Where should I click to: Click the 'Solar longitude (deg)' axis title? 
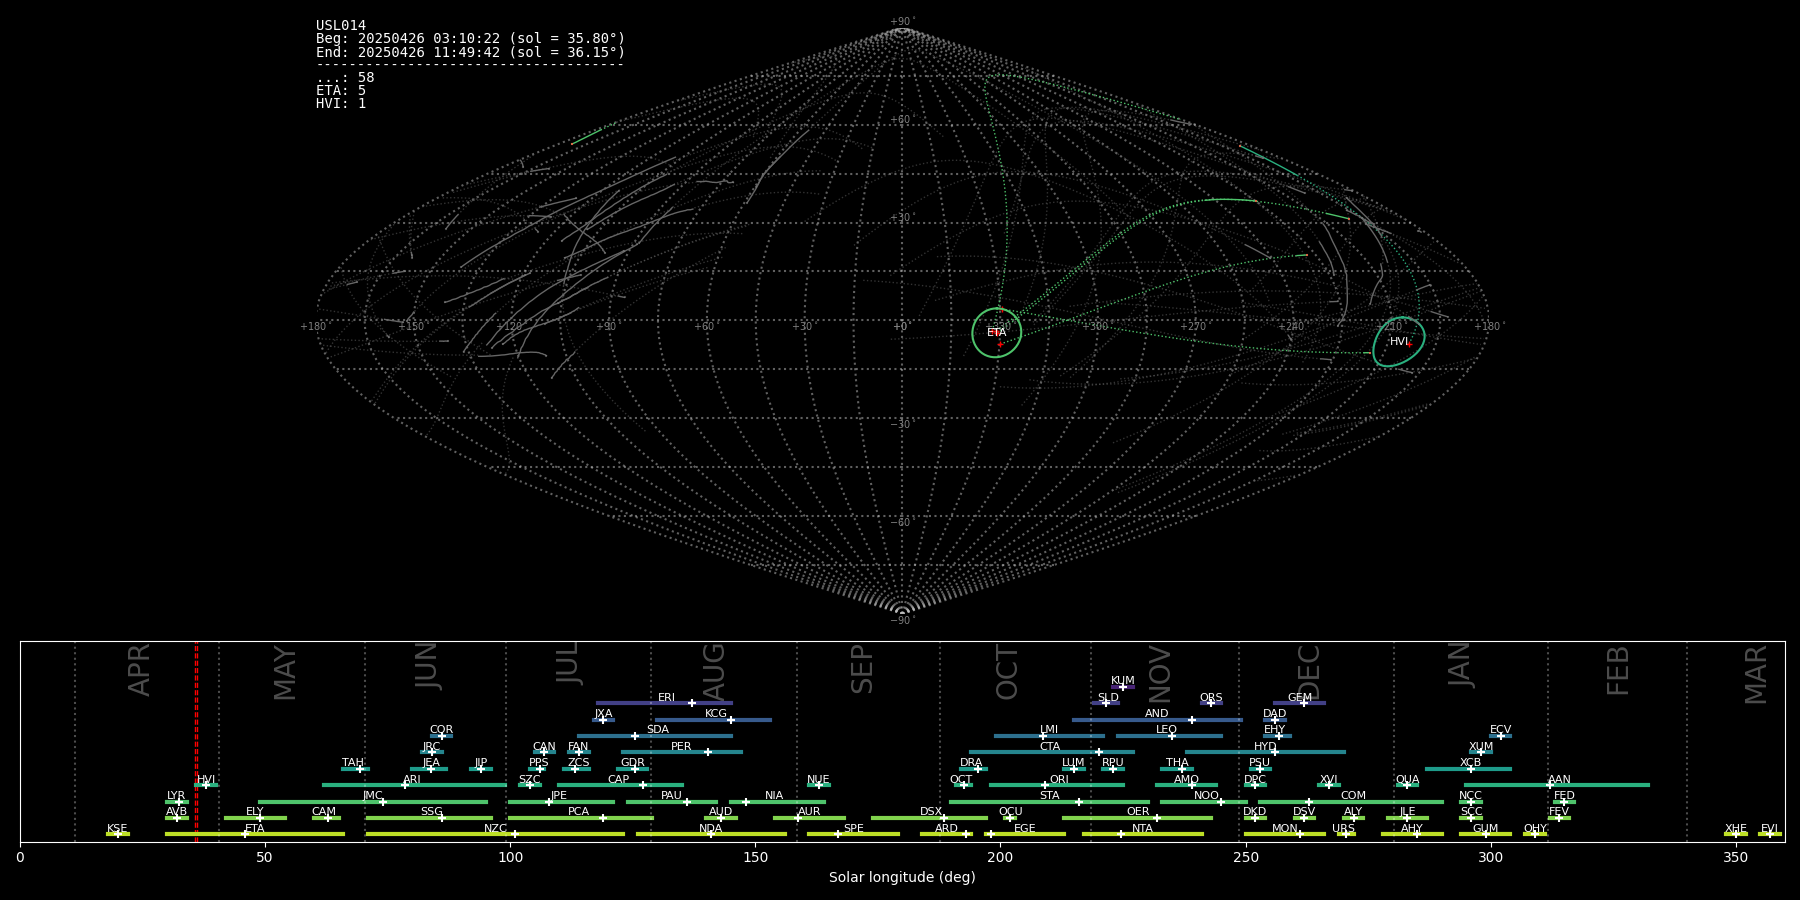tap(902, 877)
